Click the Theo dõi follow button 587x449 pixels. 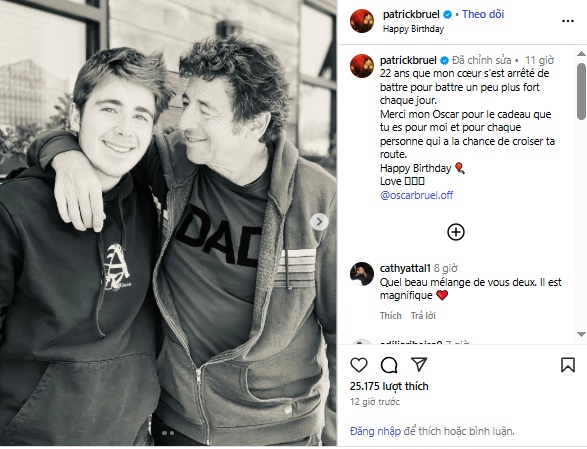pos(483,14)
